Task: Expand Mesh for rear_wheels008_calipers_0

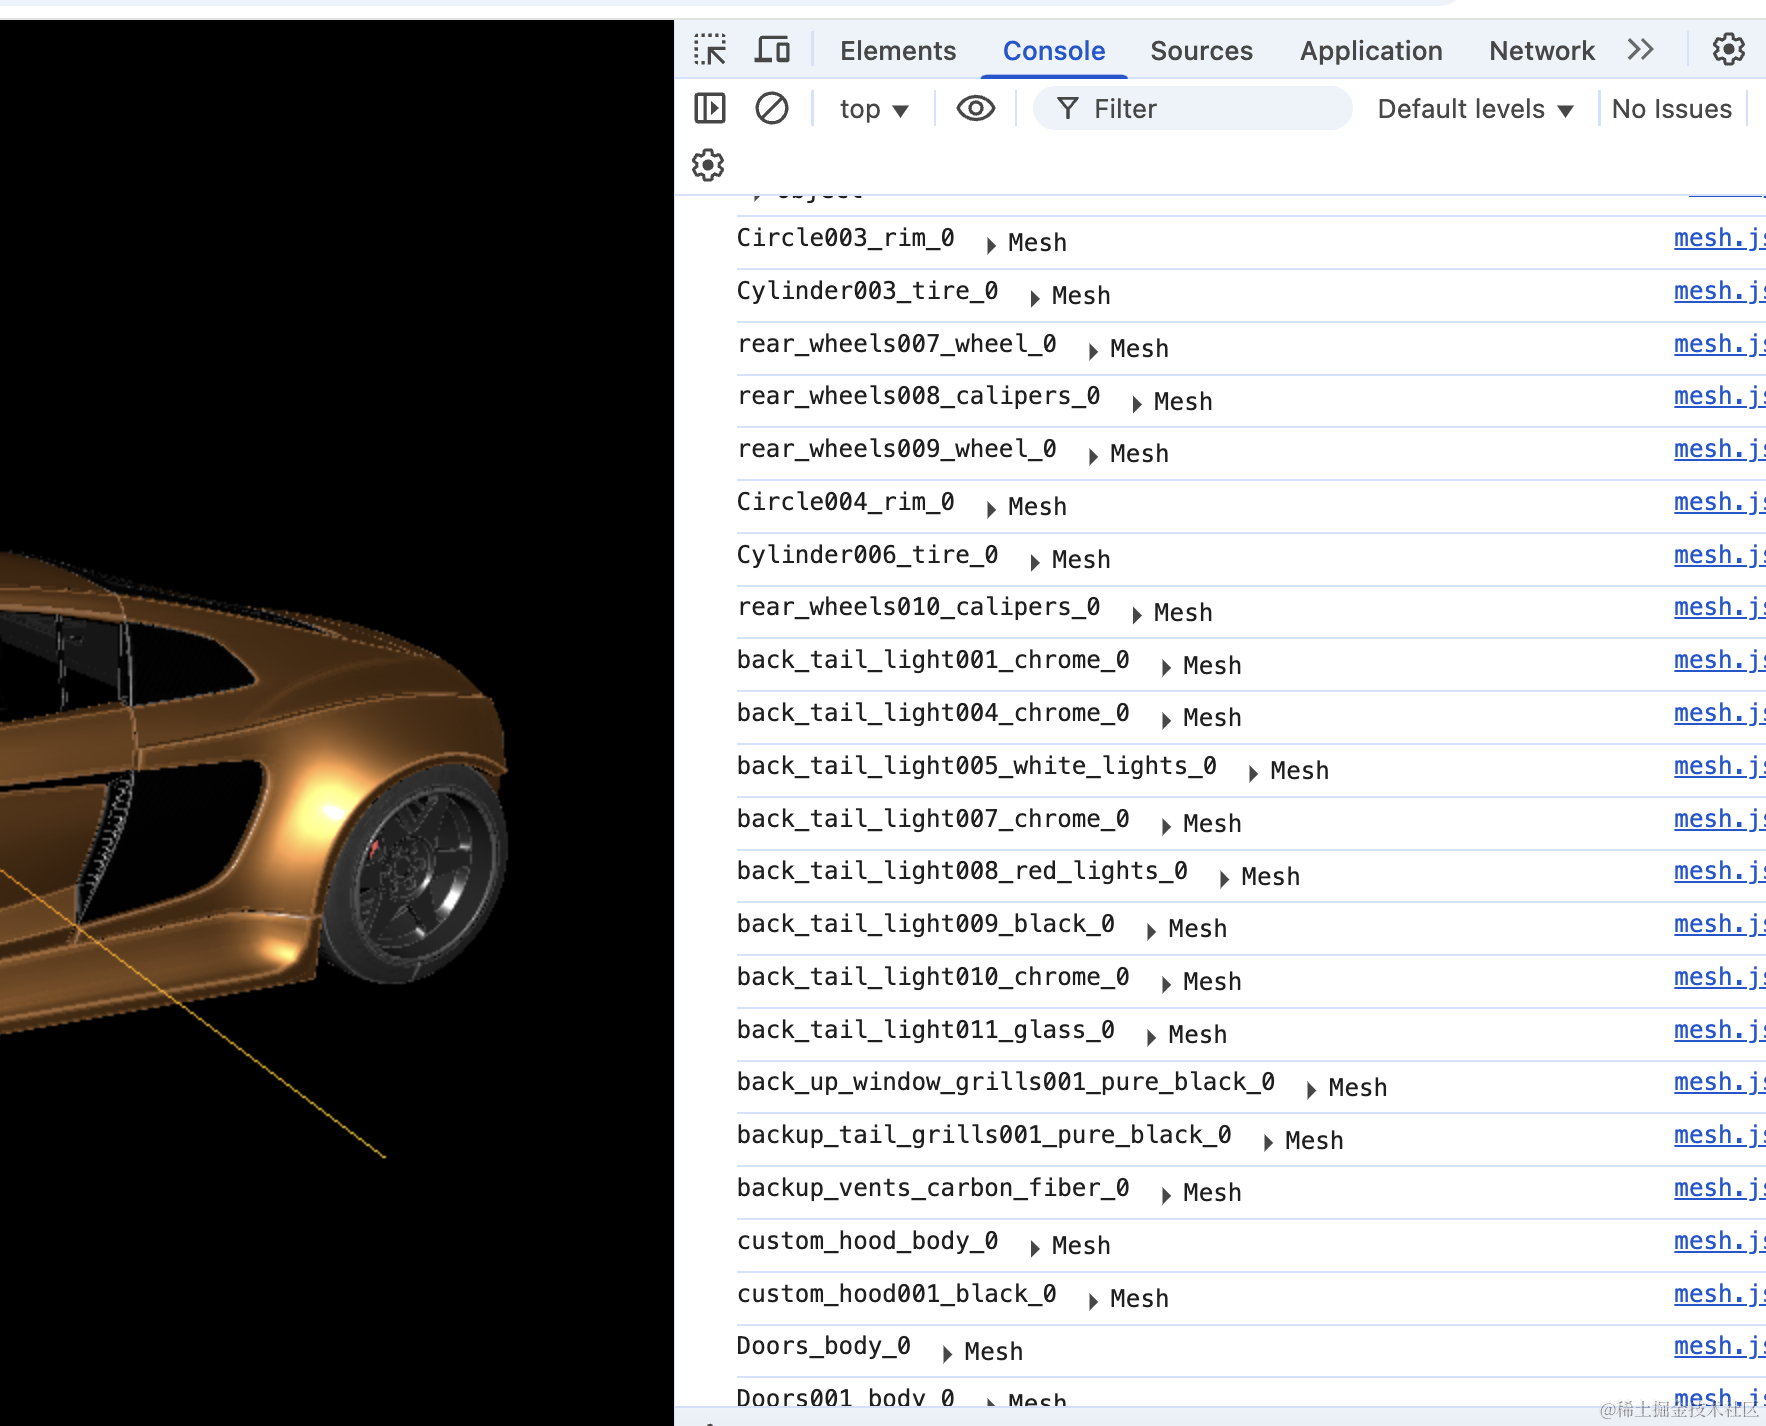Action: (x=1137, y=404)
